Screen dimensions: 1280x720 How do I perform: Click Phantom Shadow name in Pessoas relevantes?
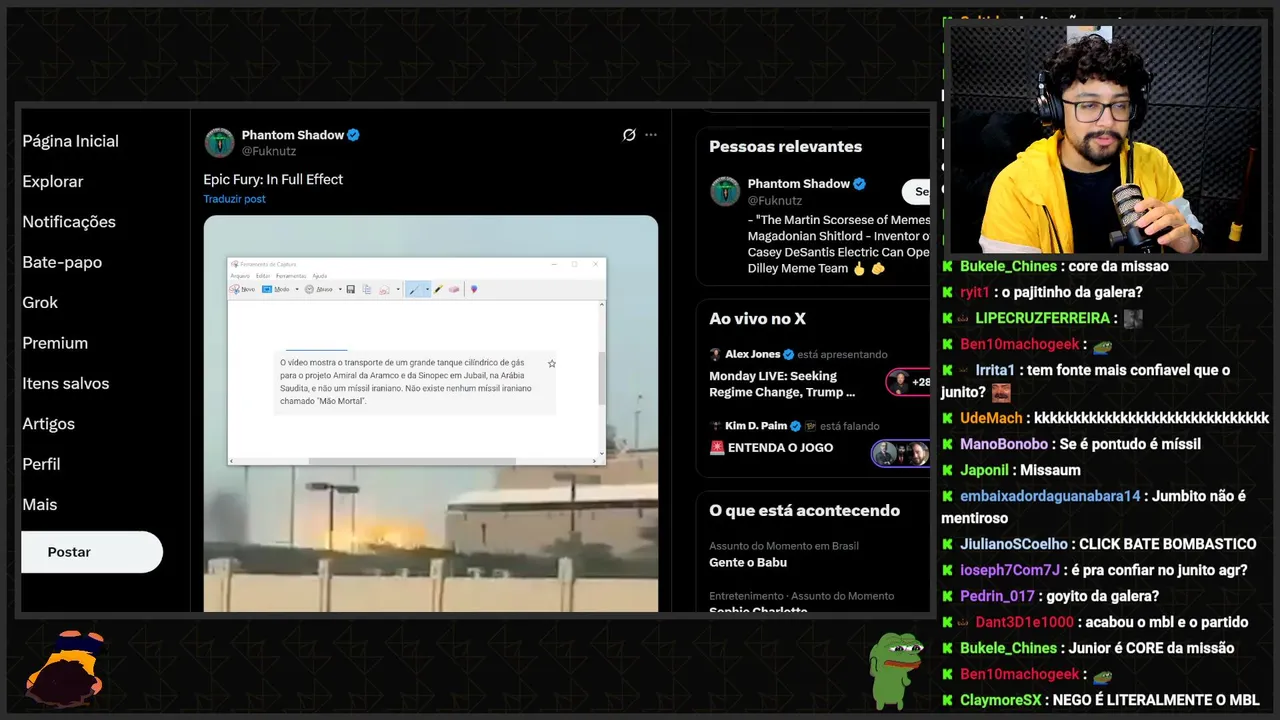click(798, 184)
